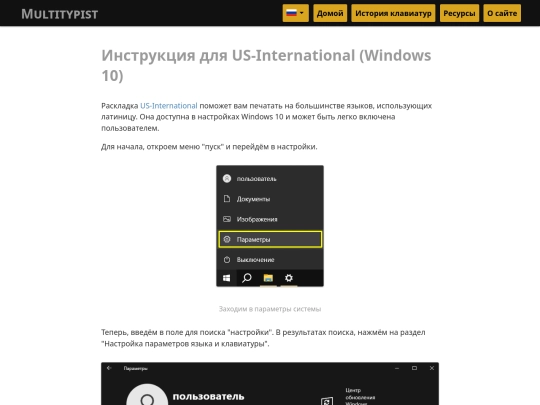Image resolution: width=540 pixels, height=405 pixels.
Task: Open the Russian flag language dropdown
Action: pyautogui.click(x=295, y=13)
